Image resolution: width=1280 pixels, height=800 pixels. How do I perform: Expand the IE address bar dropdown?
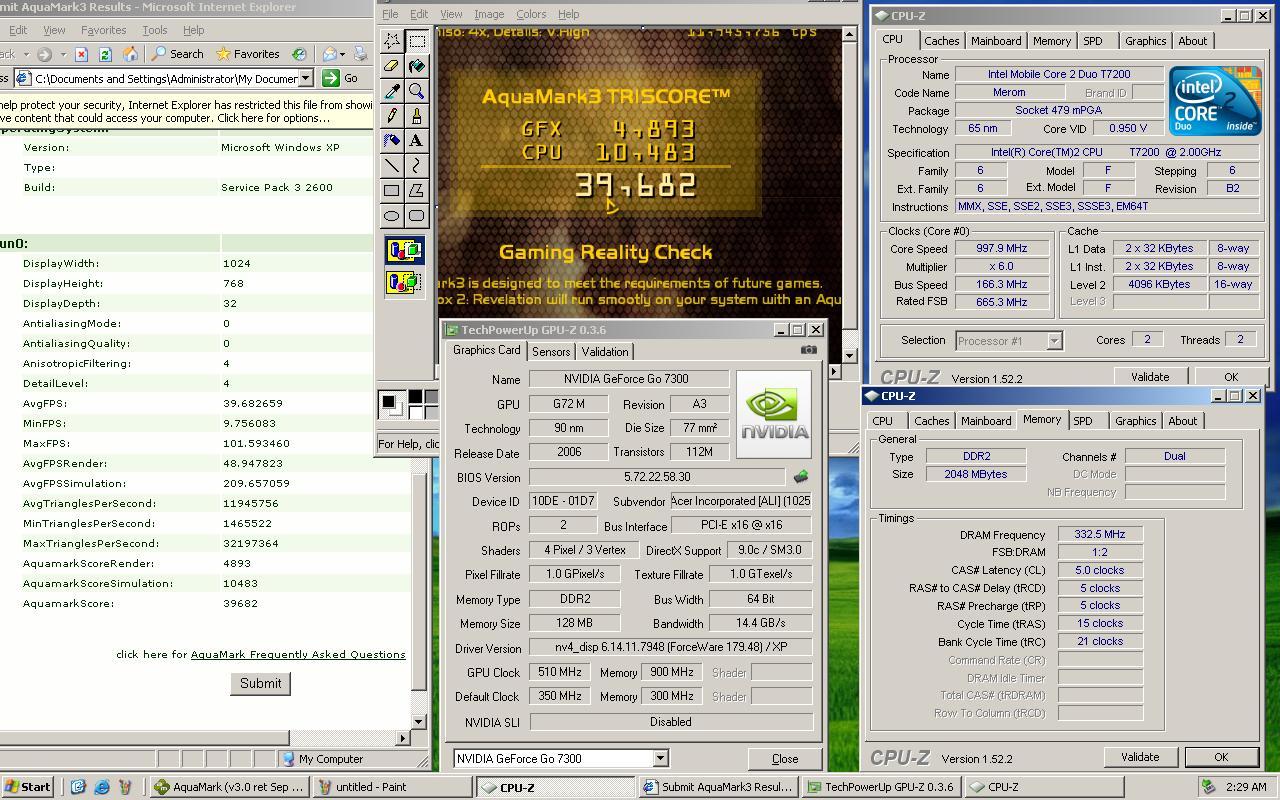click(305, 78)
